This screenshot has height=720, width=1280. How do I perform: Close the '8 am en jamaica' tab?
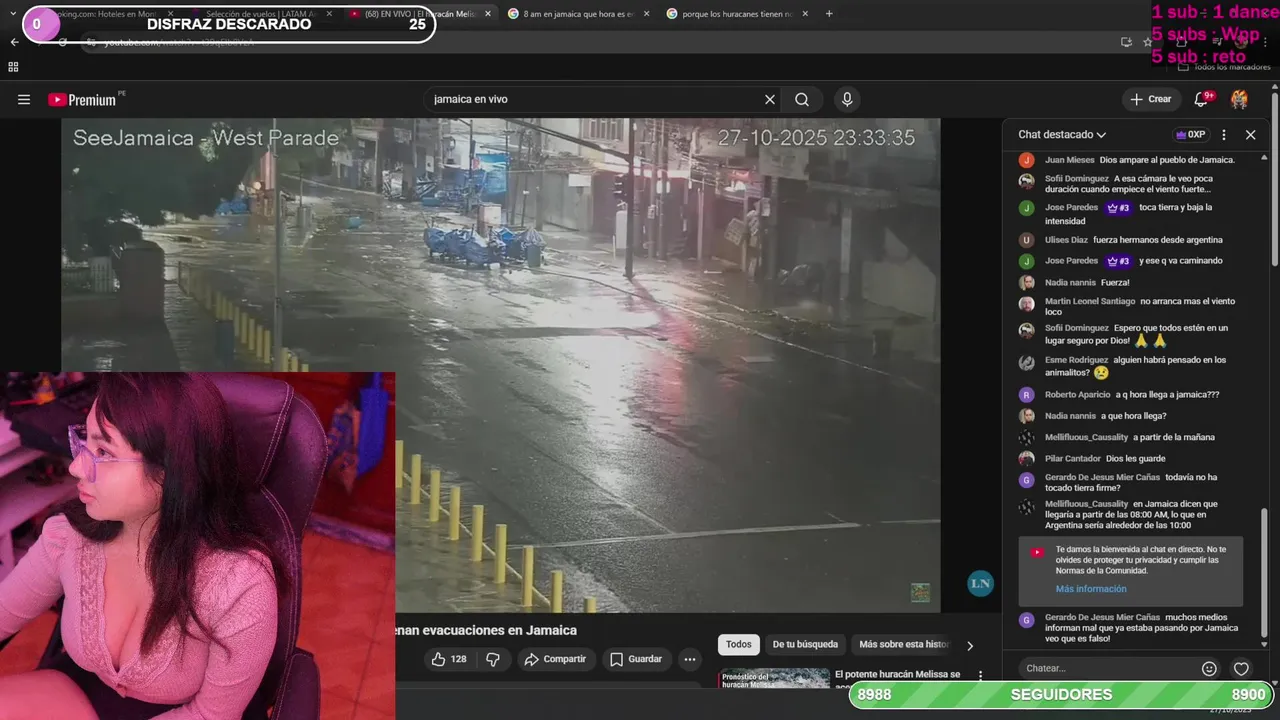pyautogui.click(x=646, y=14)
